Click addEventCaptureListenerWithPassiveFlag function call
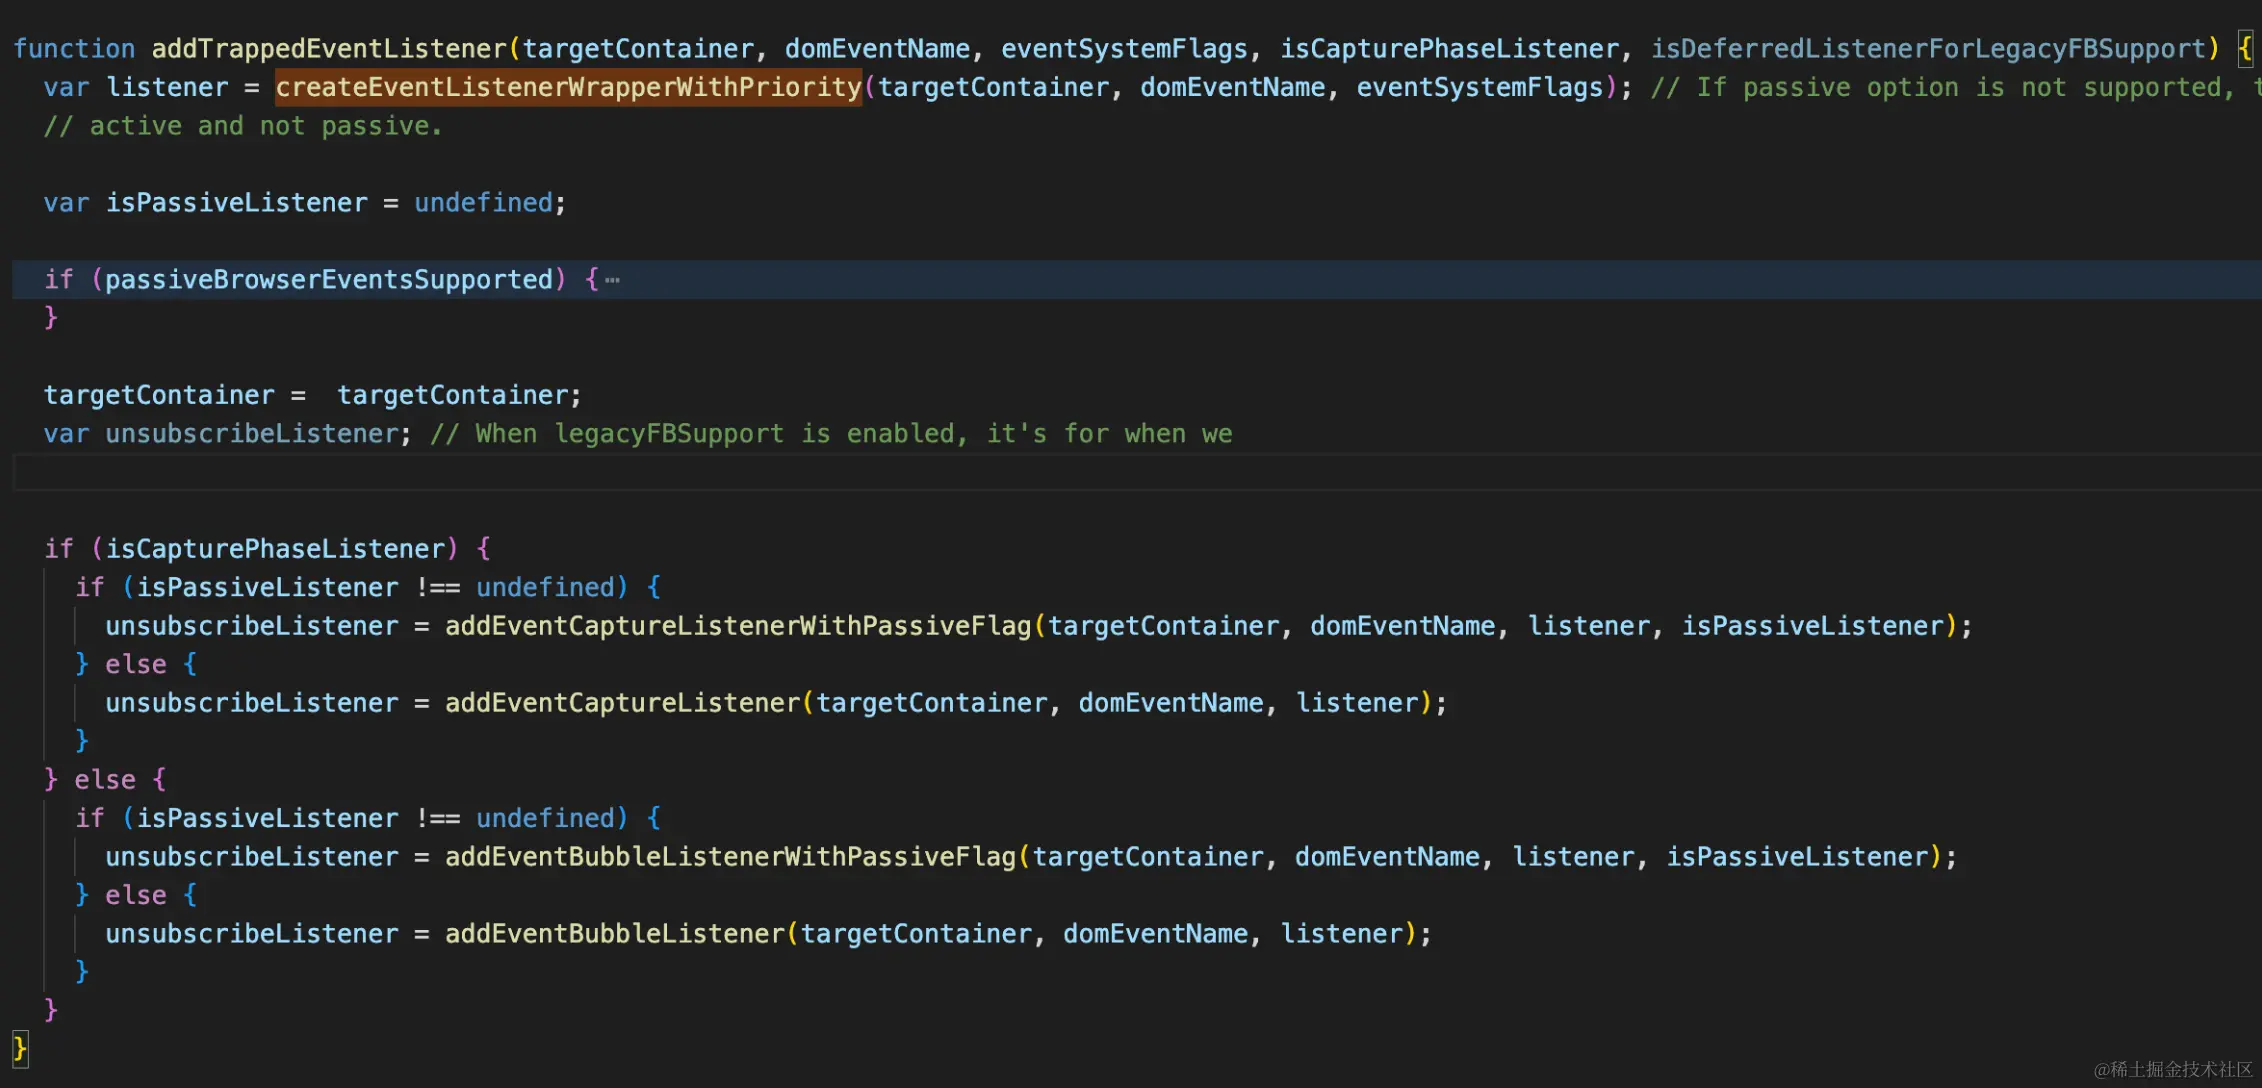This screenshot has height=1088, width=2262. [x=737, y=626]
